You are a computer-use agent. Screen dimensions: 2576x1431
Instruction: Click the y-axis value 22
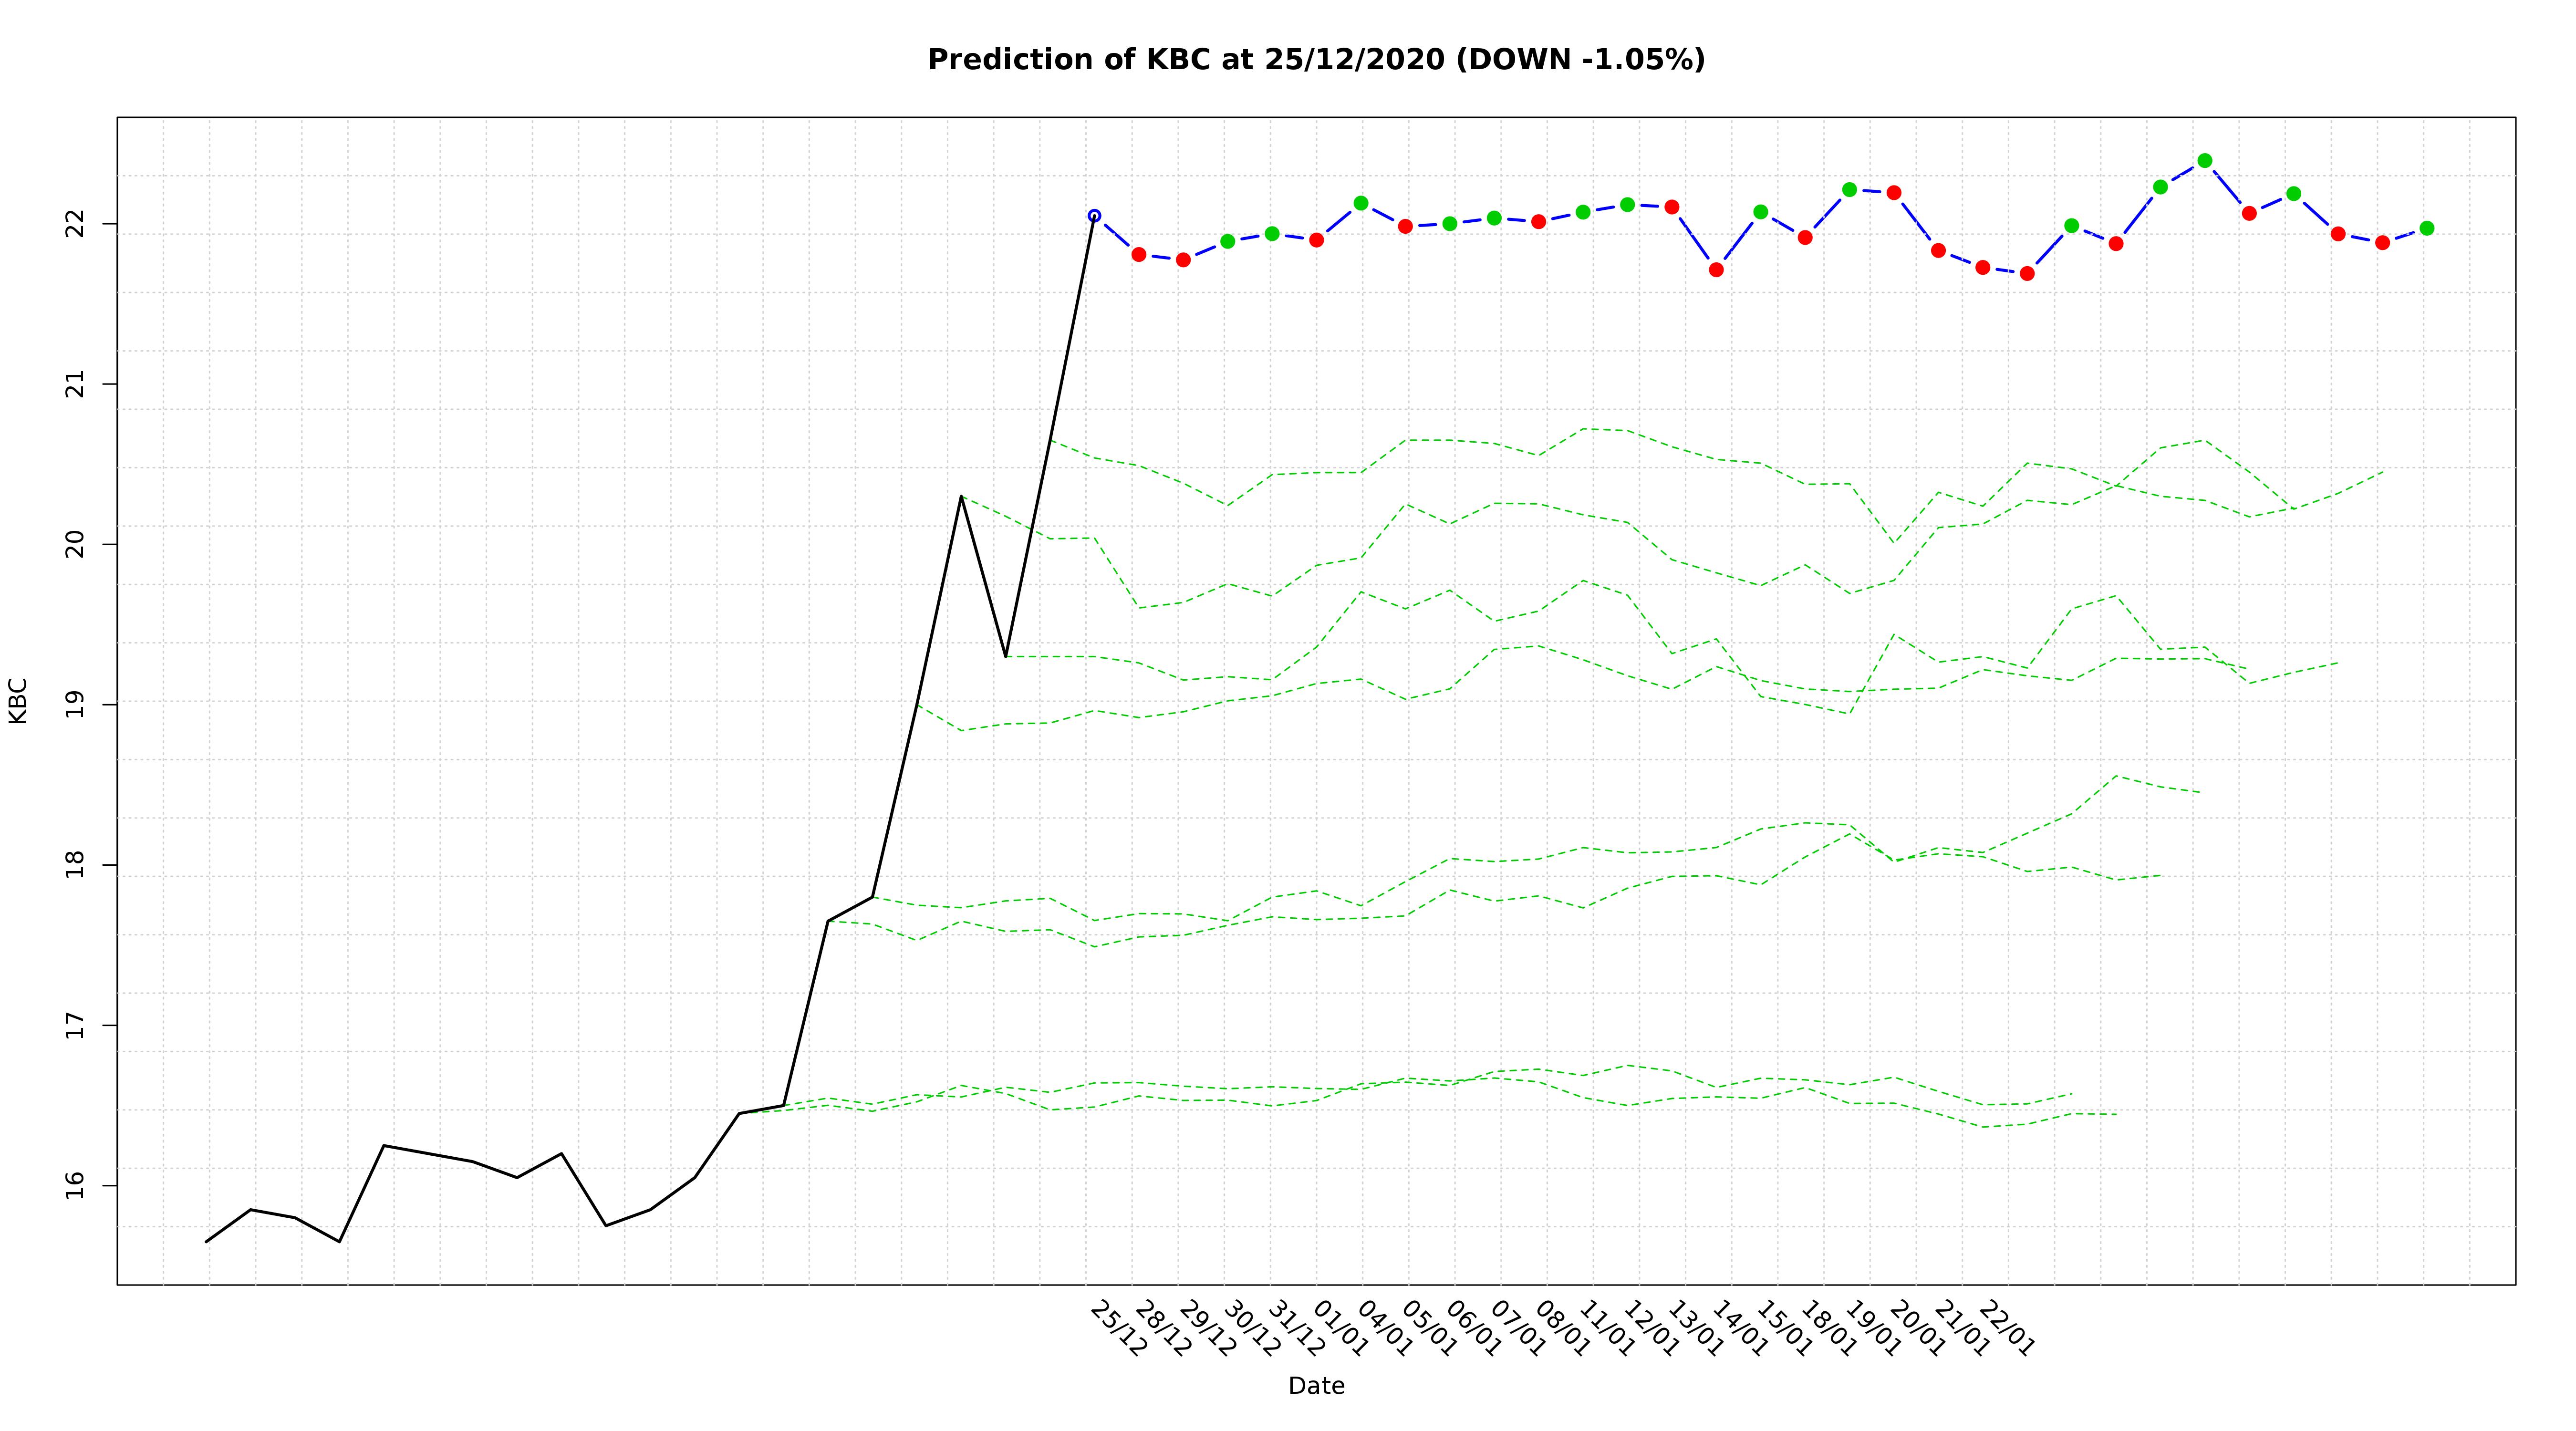pos(76,224)
